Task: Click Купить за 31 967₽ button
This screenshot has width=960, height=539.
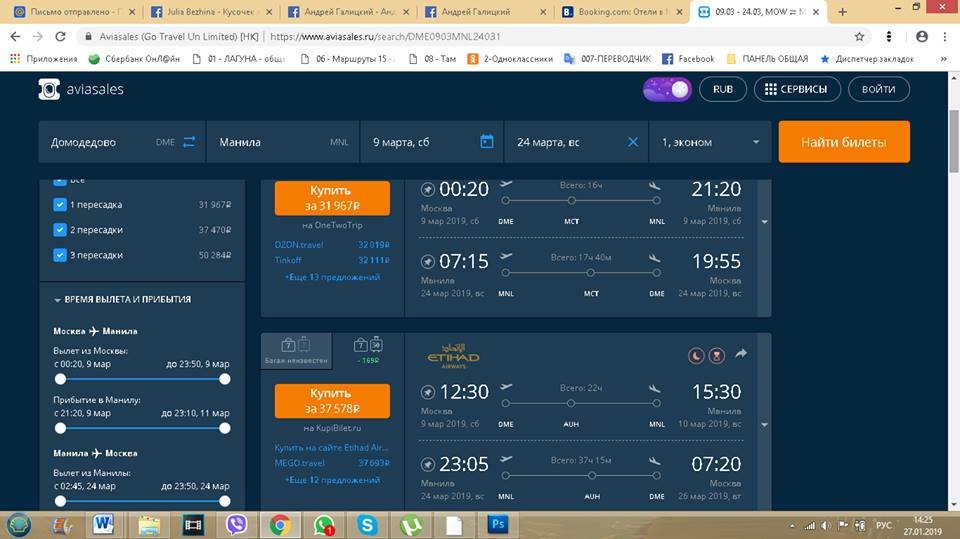Action: tap(332, 198)
